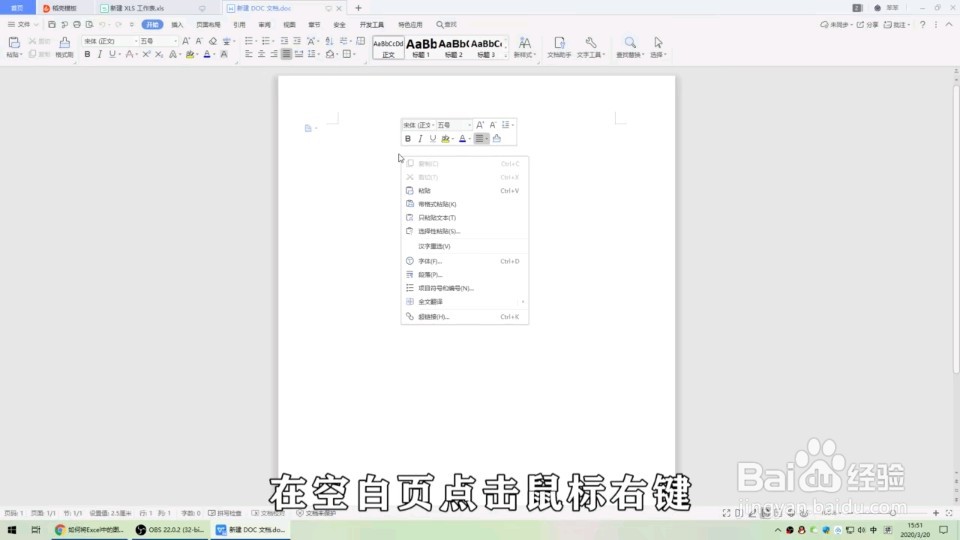Switch to the 引用 ribbon tab
Image resolution: width=960 pixels, height=540 pixels.
(x=239, y=24)
